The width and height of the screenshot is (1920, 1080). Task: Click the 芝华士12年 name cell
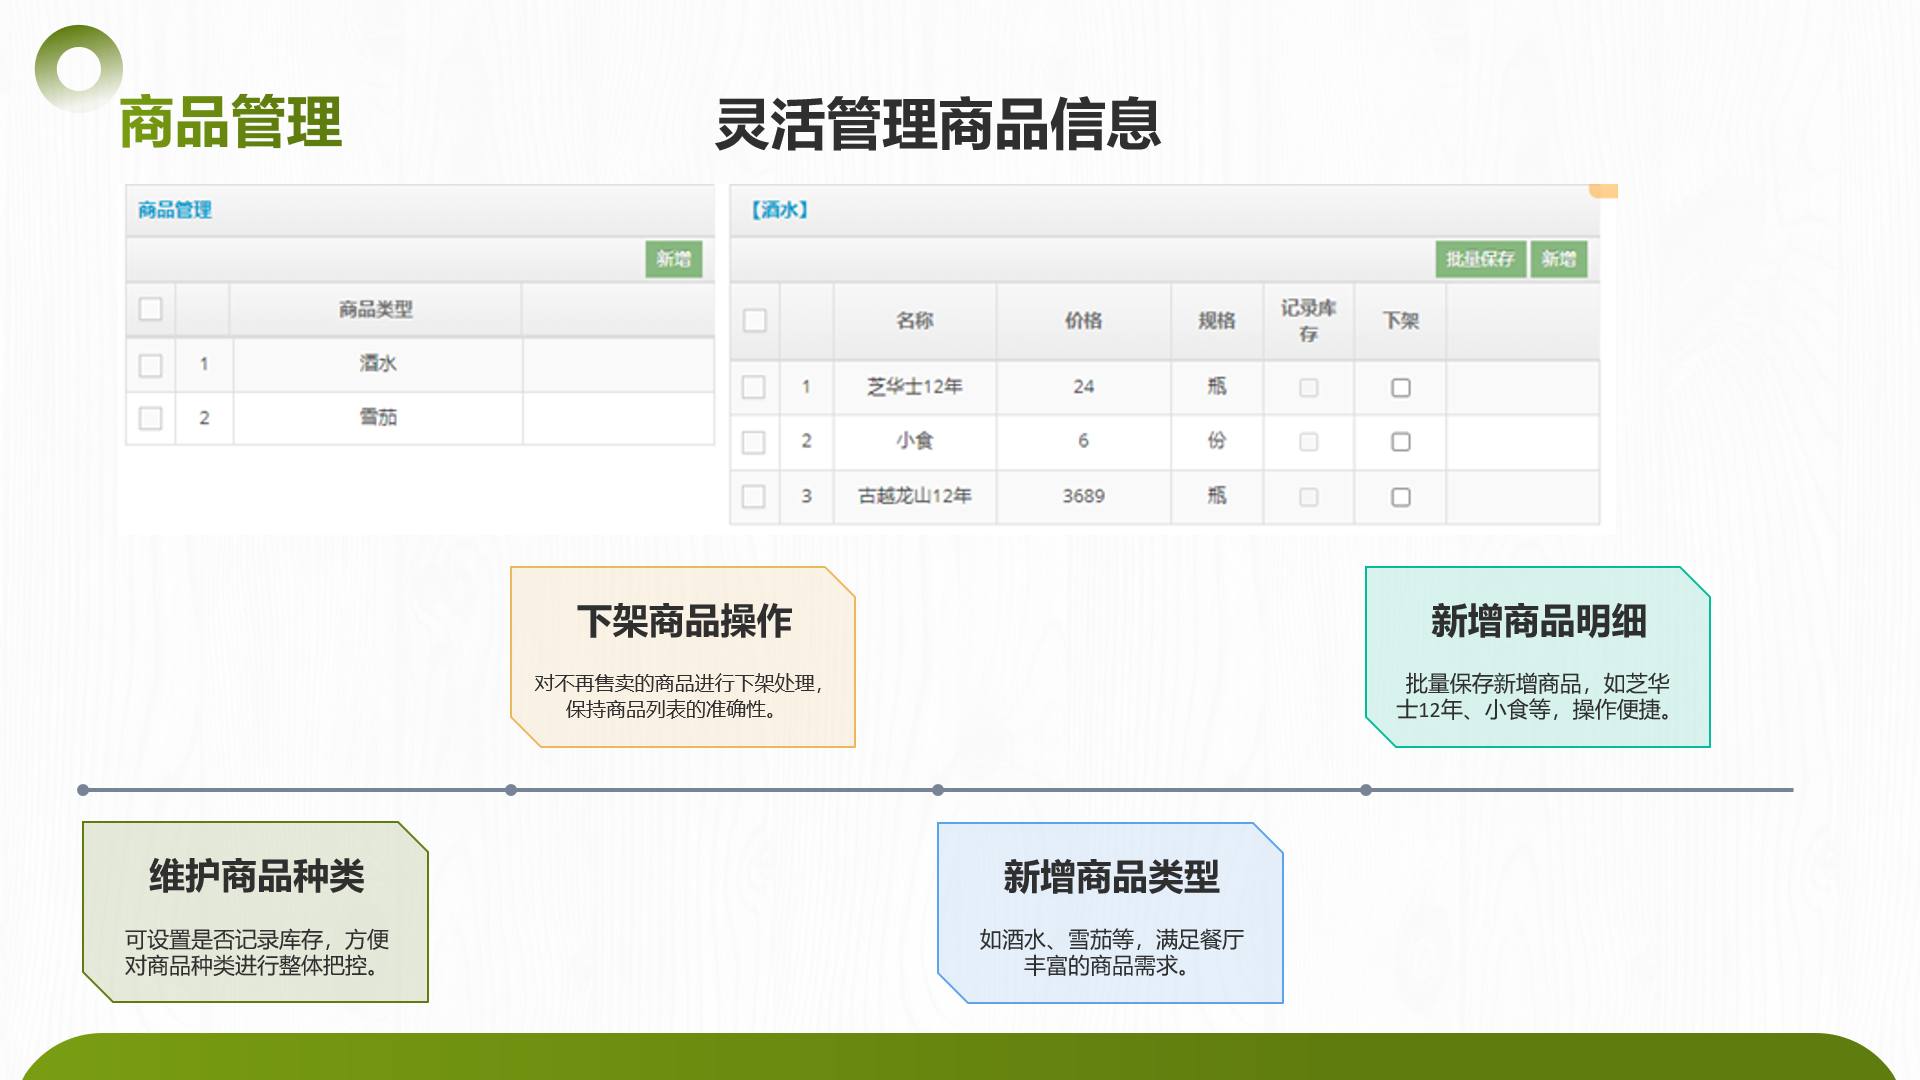tap(914, 386)
